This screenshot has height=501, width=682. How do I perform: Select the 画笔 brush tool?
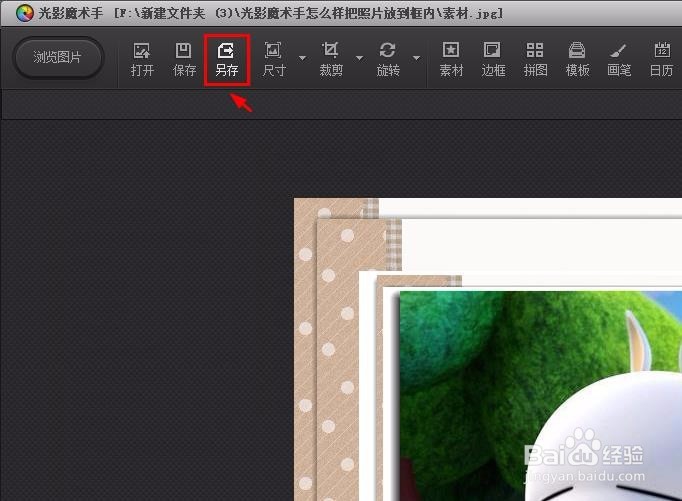(x=619, y=60)
